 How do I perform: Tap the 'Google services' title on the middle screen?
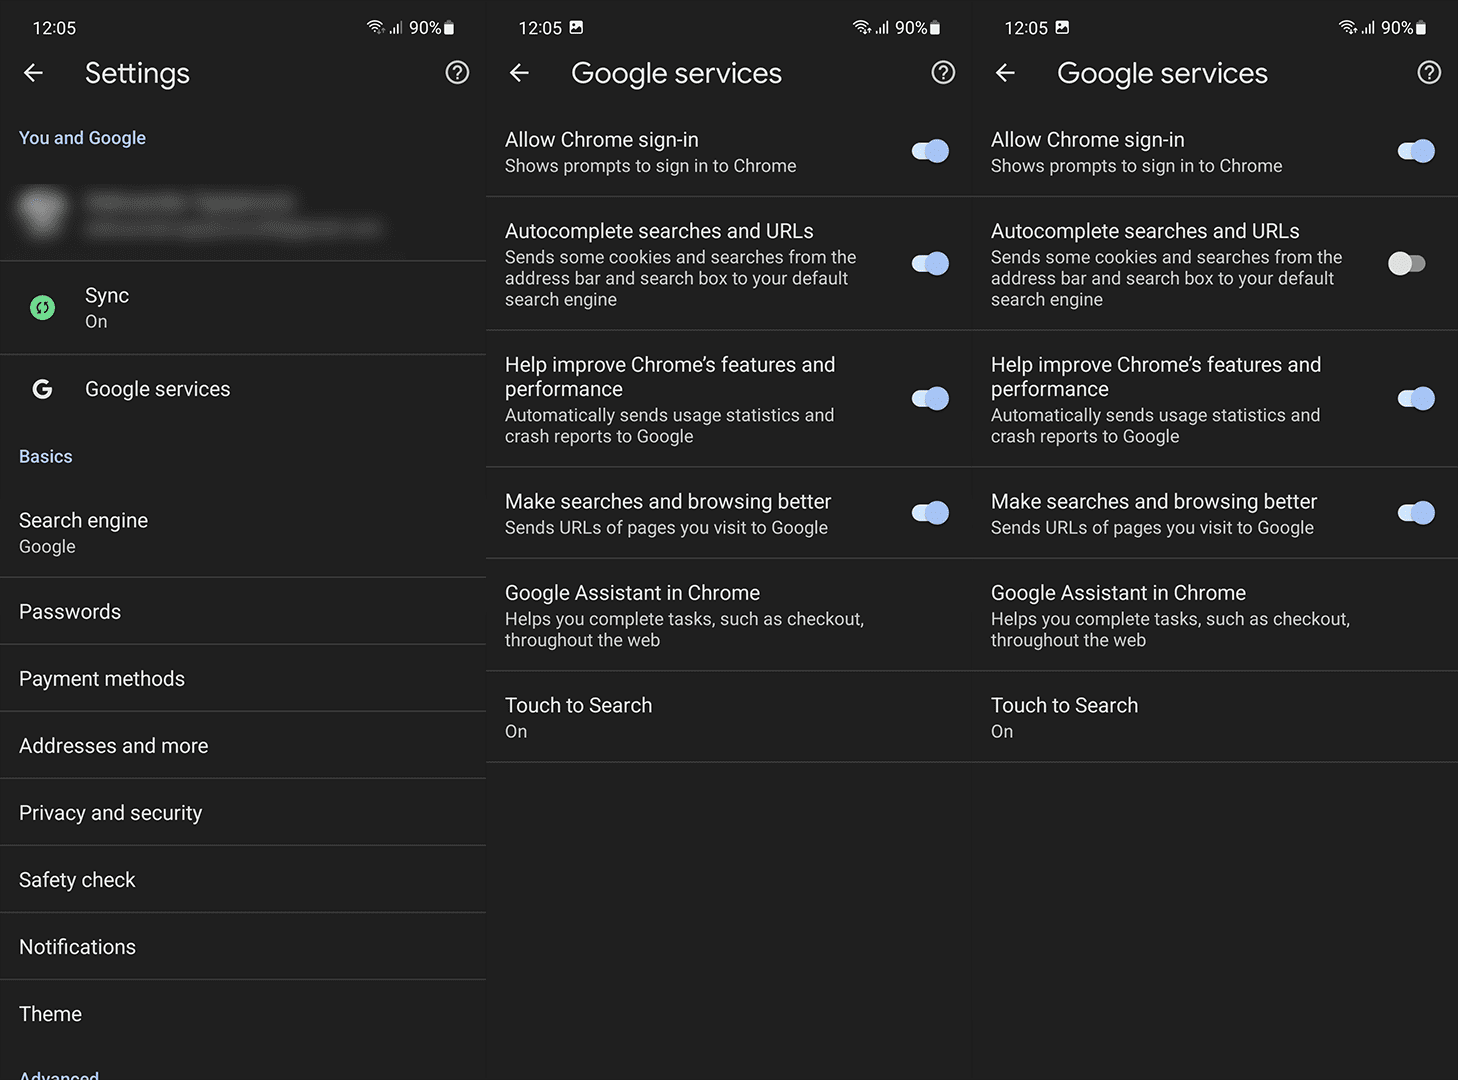[676, 73]
